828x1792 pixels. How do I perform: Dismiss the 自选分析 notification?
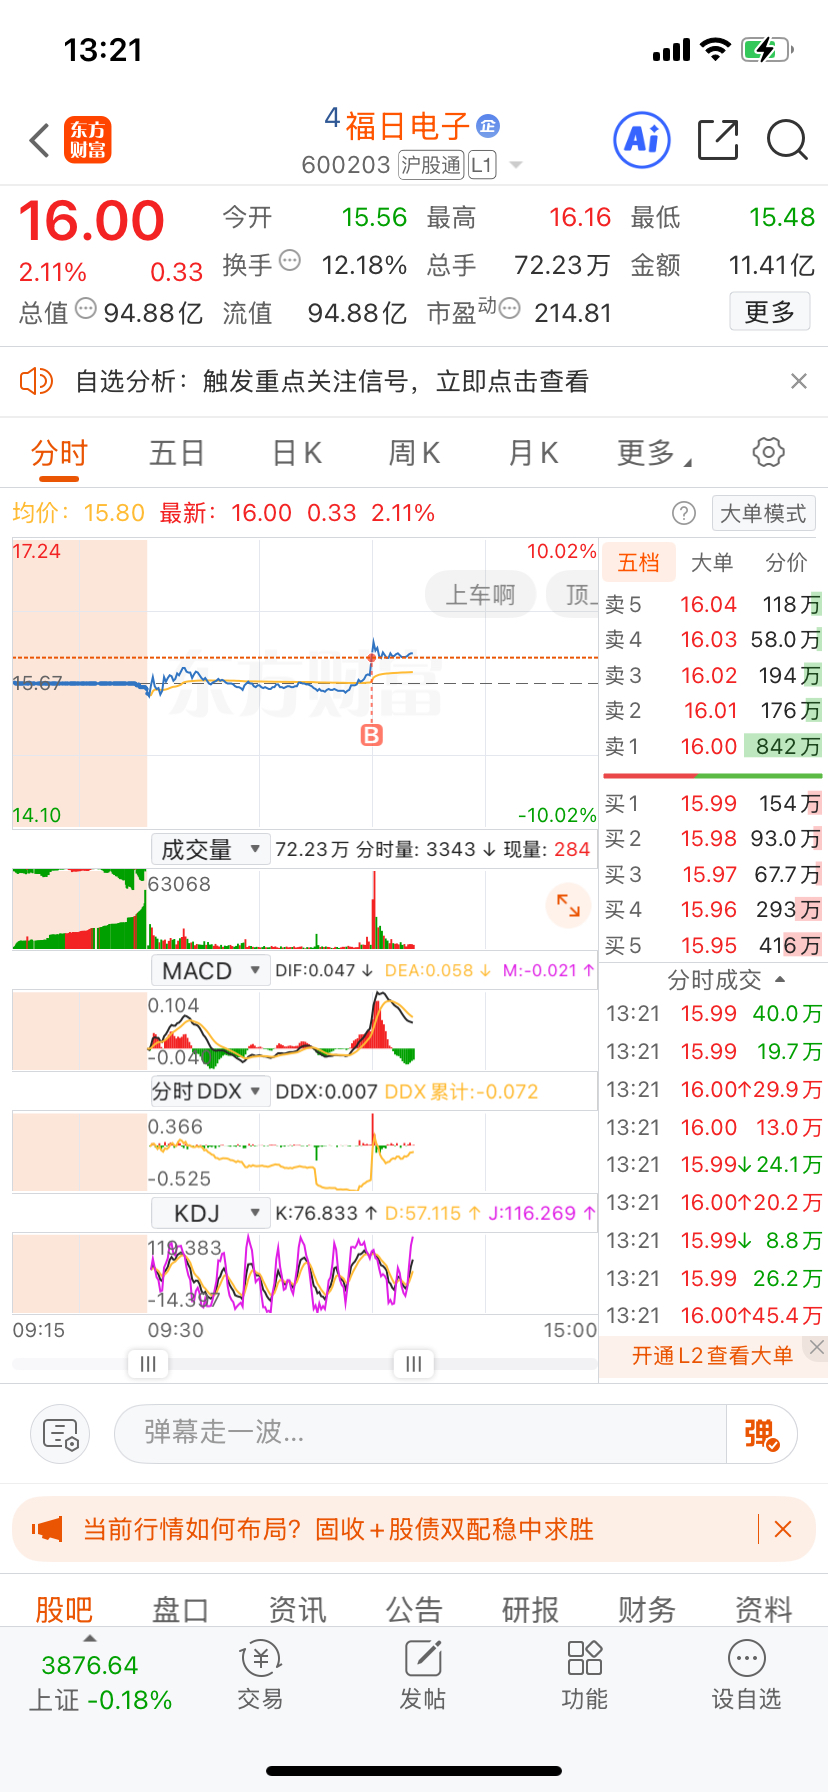tap(798, 381)
